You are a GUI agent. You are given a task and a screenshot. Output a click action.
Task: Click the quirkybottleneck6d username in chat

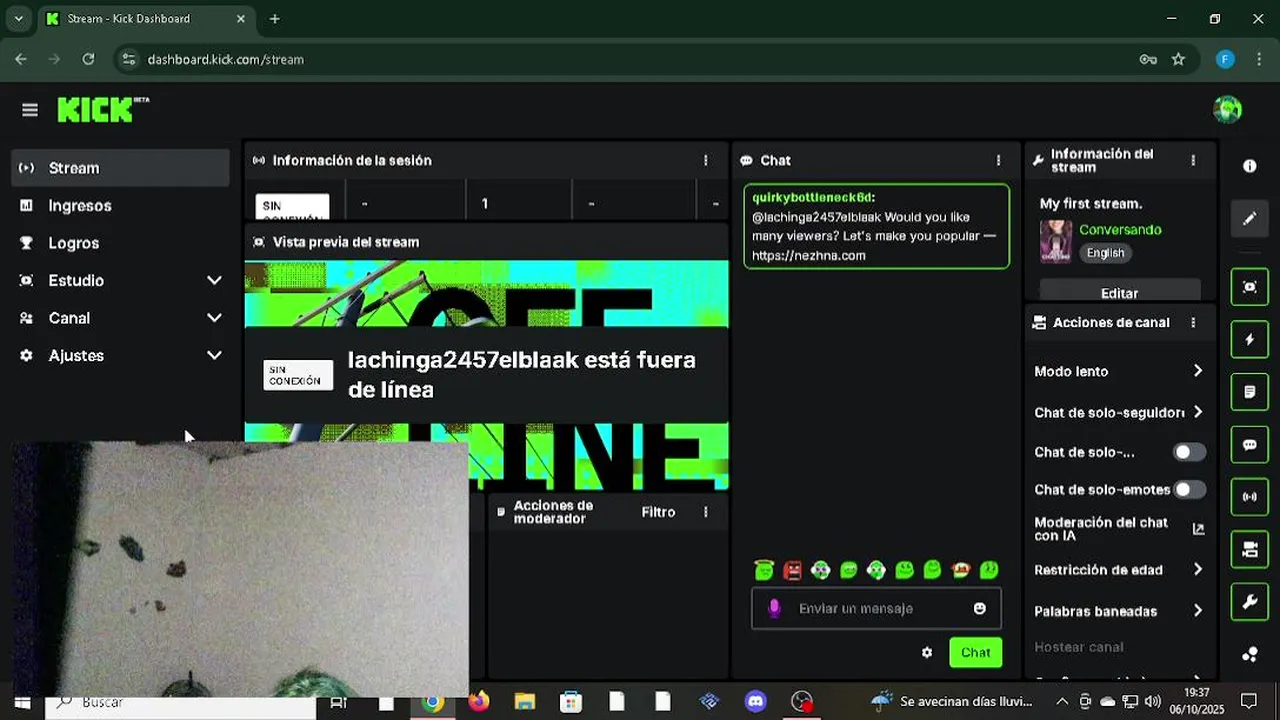point(813,197)
